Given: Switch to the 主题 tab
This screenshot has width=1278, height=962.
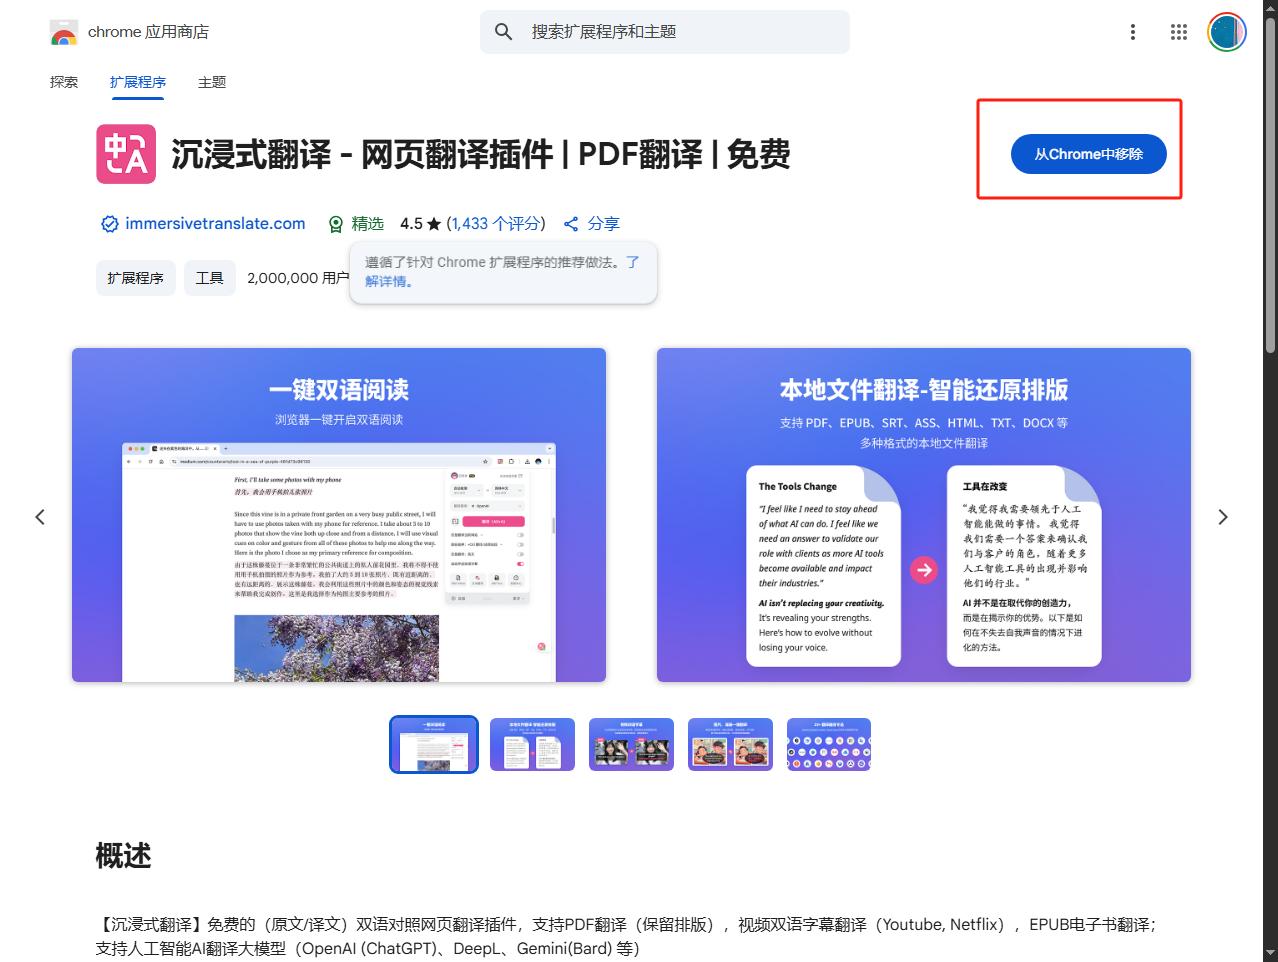Looking at the screenshot, I should [212, 82].
